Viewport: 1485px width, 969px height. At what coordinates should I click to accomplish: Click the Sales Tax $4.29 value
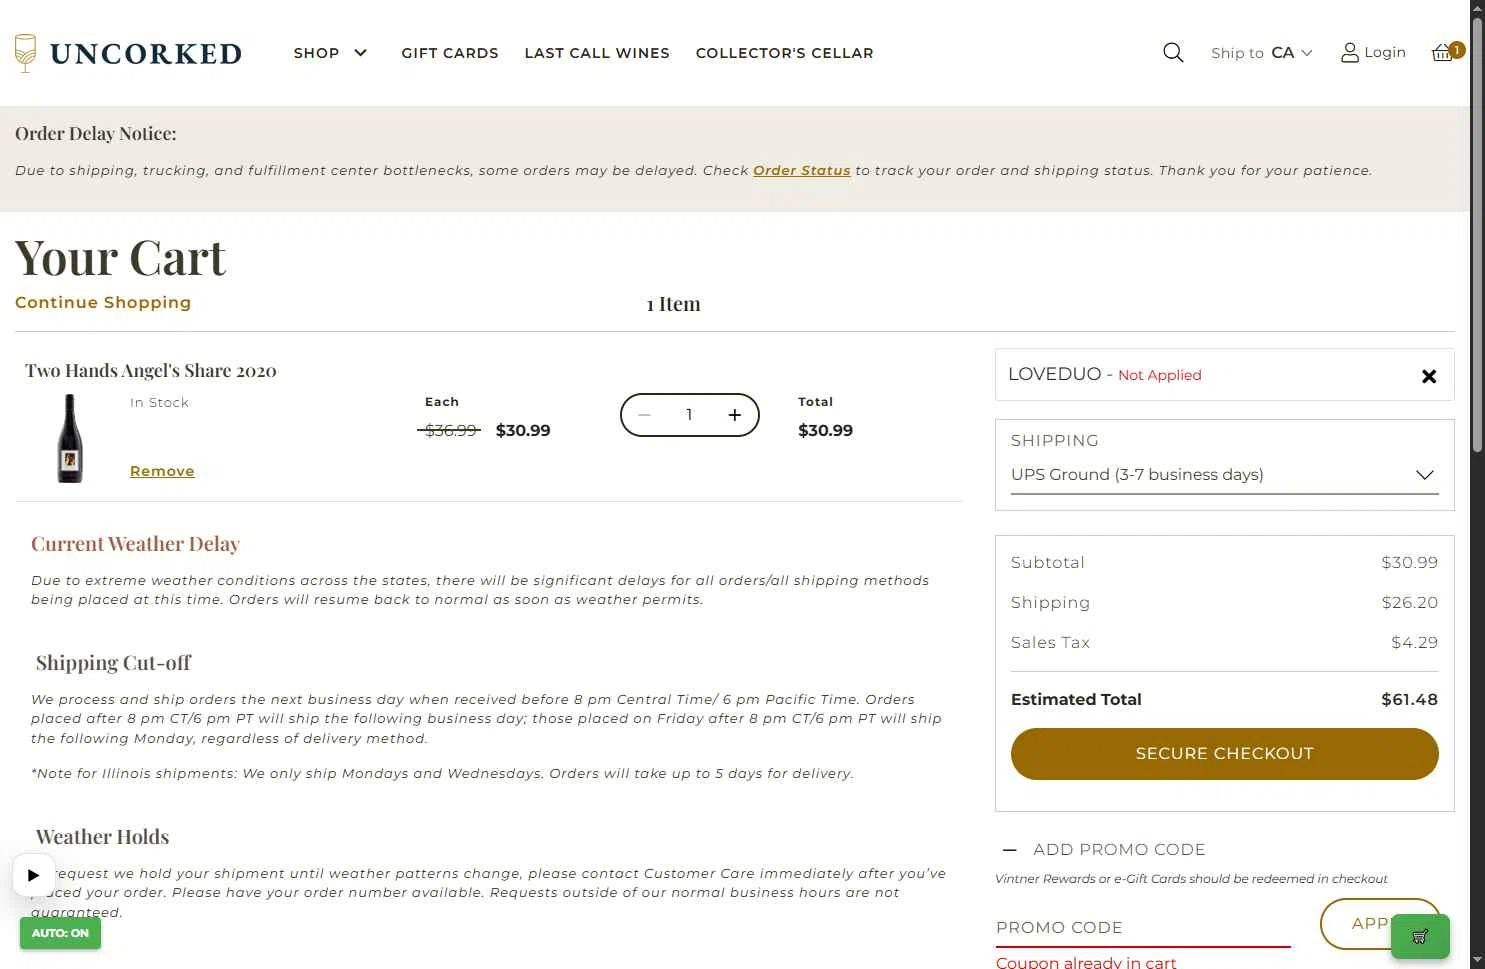1414,643
